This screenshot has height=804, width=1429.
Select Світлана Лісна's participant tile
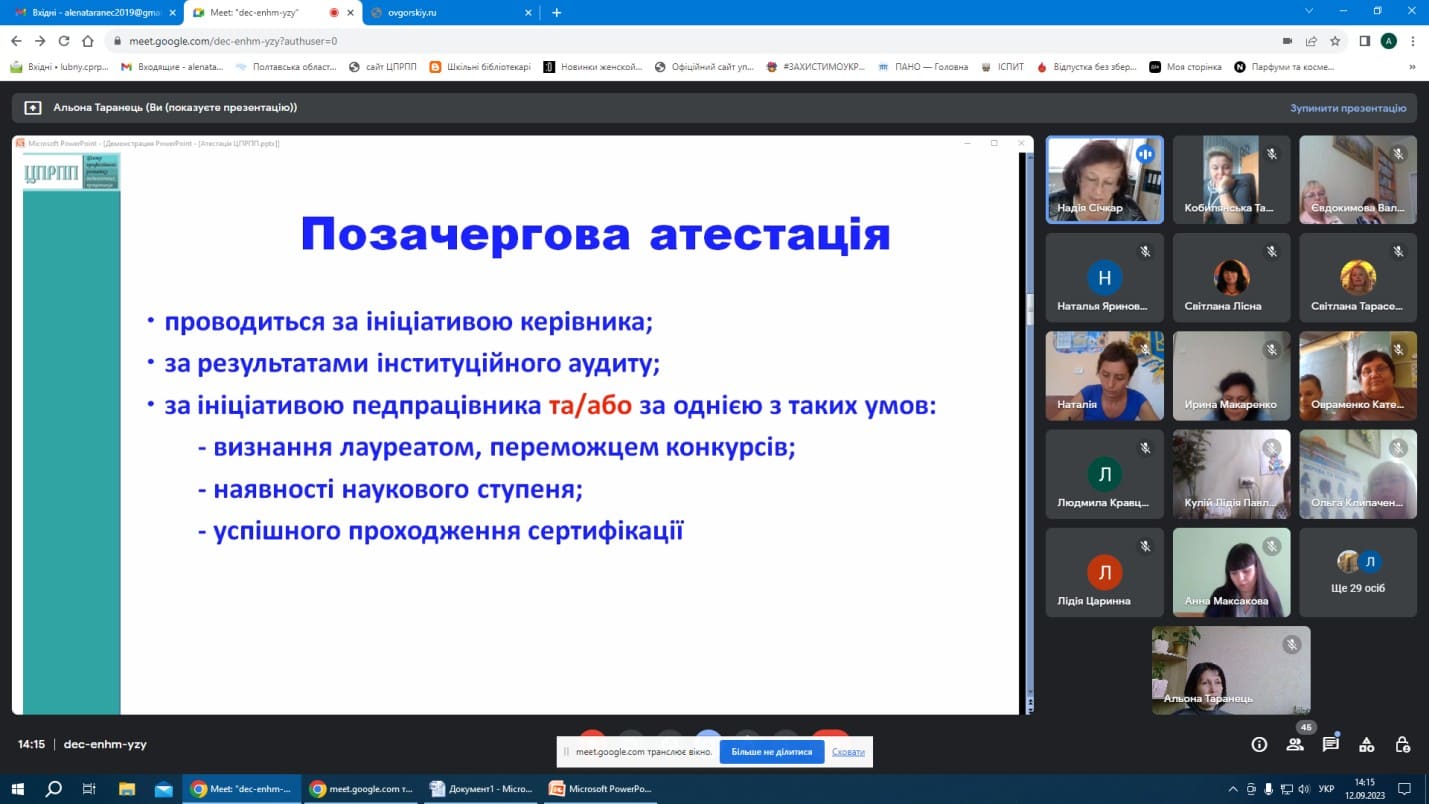(x=1231, y=277)
